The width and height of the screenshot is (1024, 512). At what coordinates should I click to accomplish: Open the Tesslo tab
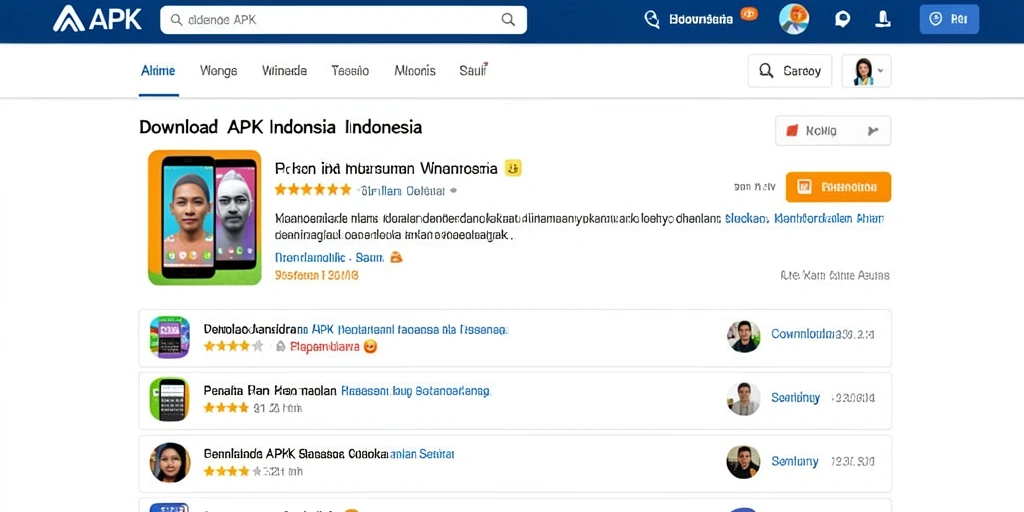click(x=350, y=71)
